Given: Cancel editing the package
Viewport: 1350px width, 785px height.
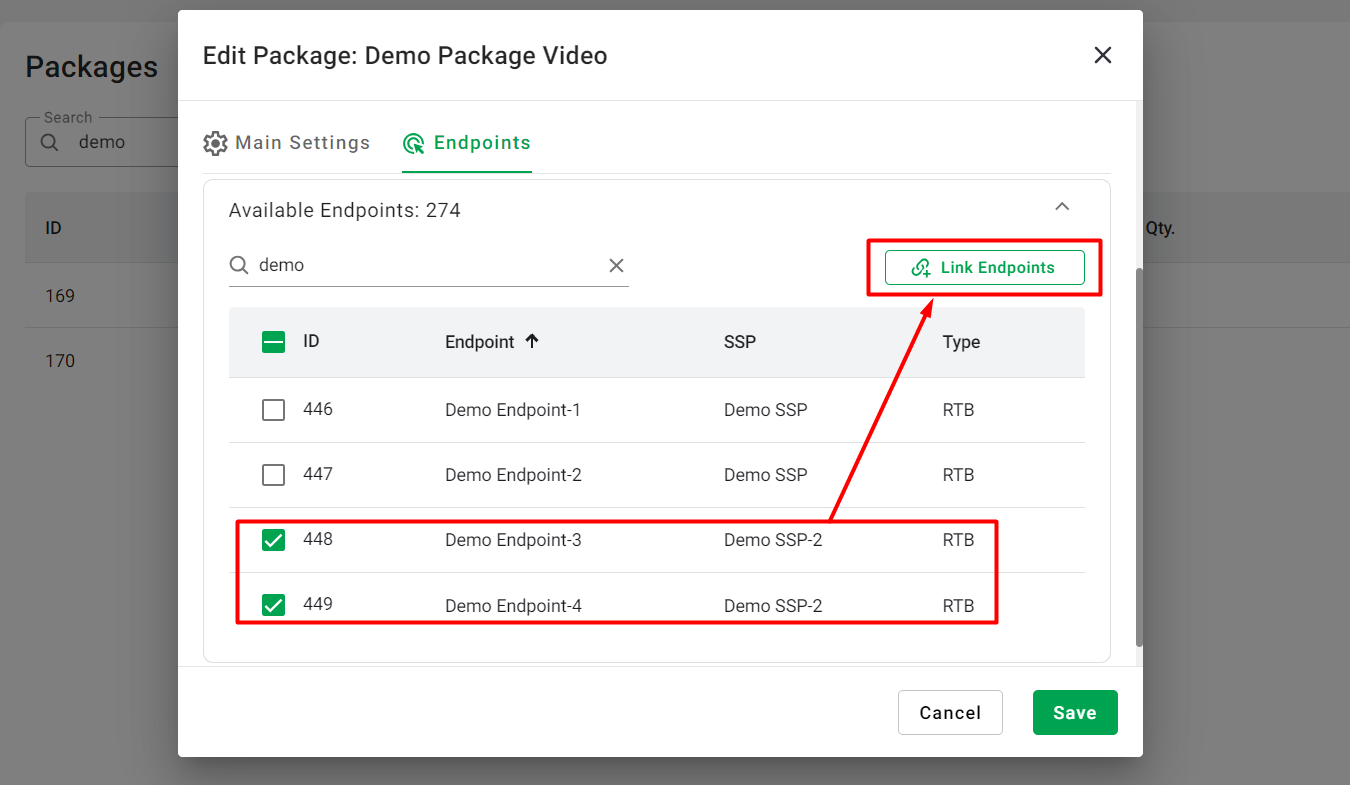Looking at the screenshot, I should (x=949, y=713).
